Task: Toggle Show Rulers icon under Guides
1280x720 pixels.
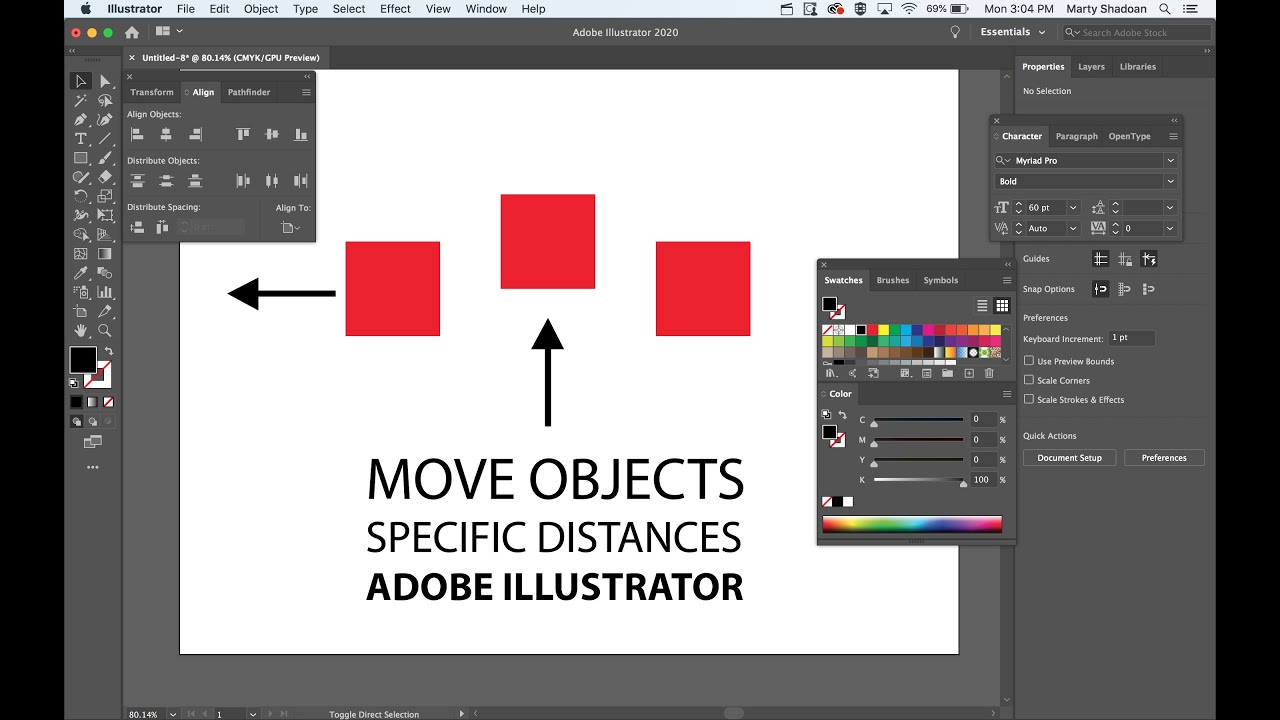Action: (x=1100, y=259)
